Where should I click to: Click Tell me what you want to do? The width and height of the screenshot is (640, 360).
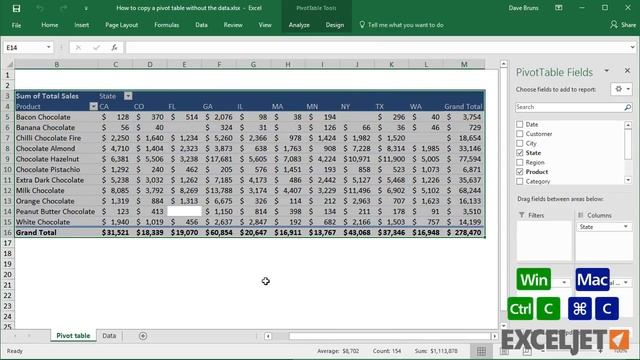(x=401, y=25)
